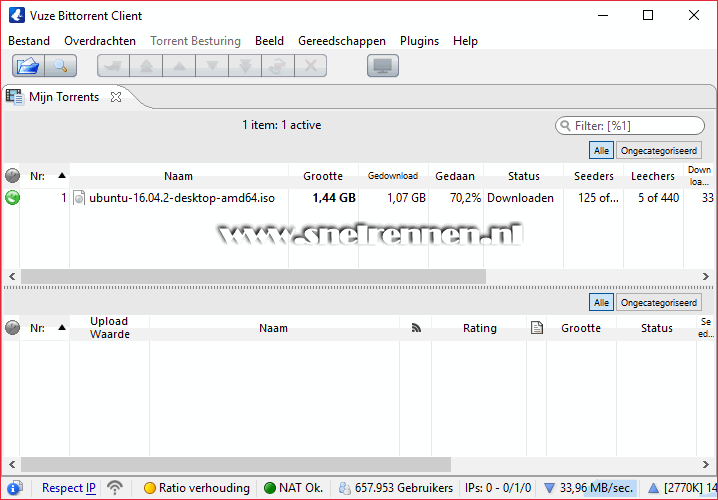Click the Vuze frog application icon

pos(17,16)
